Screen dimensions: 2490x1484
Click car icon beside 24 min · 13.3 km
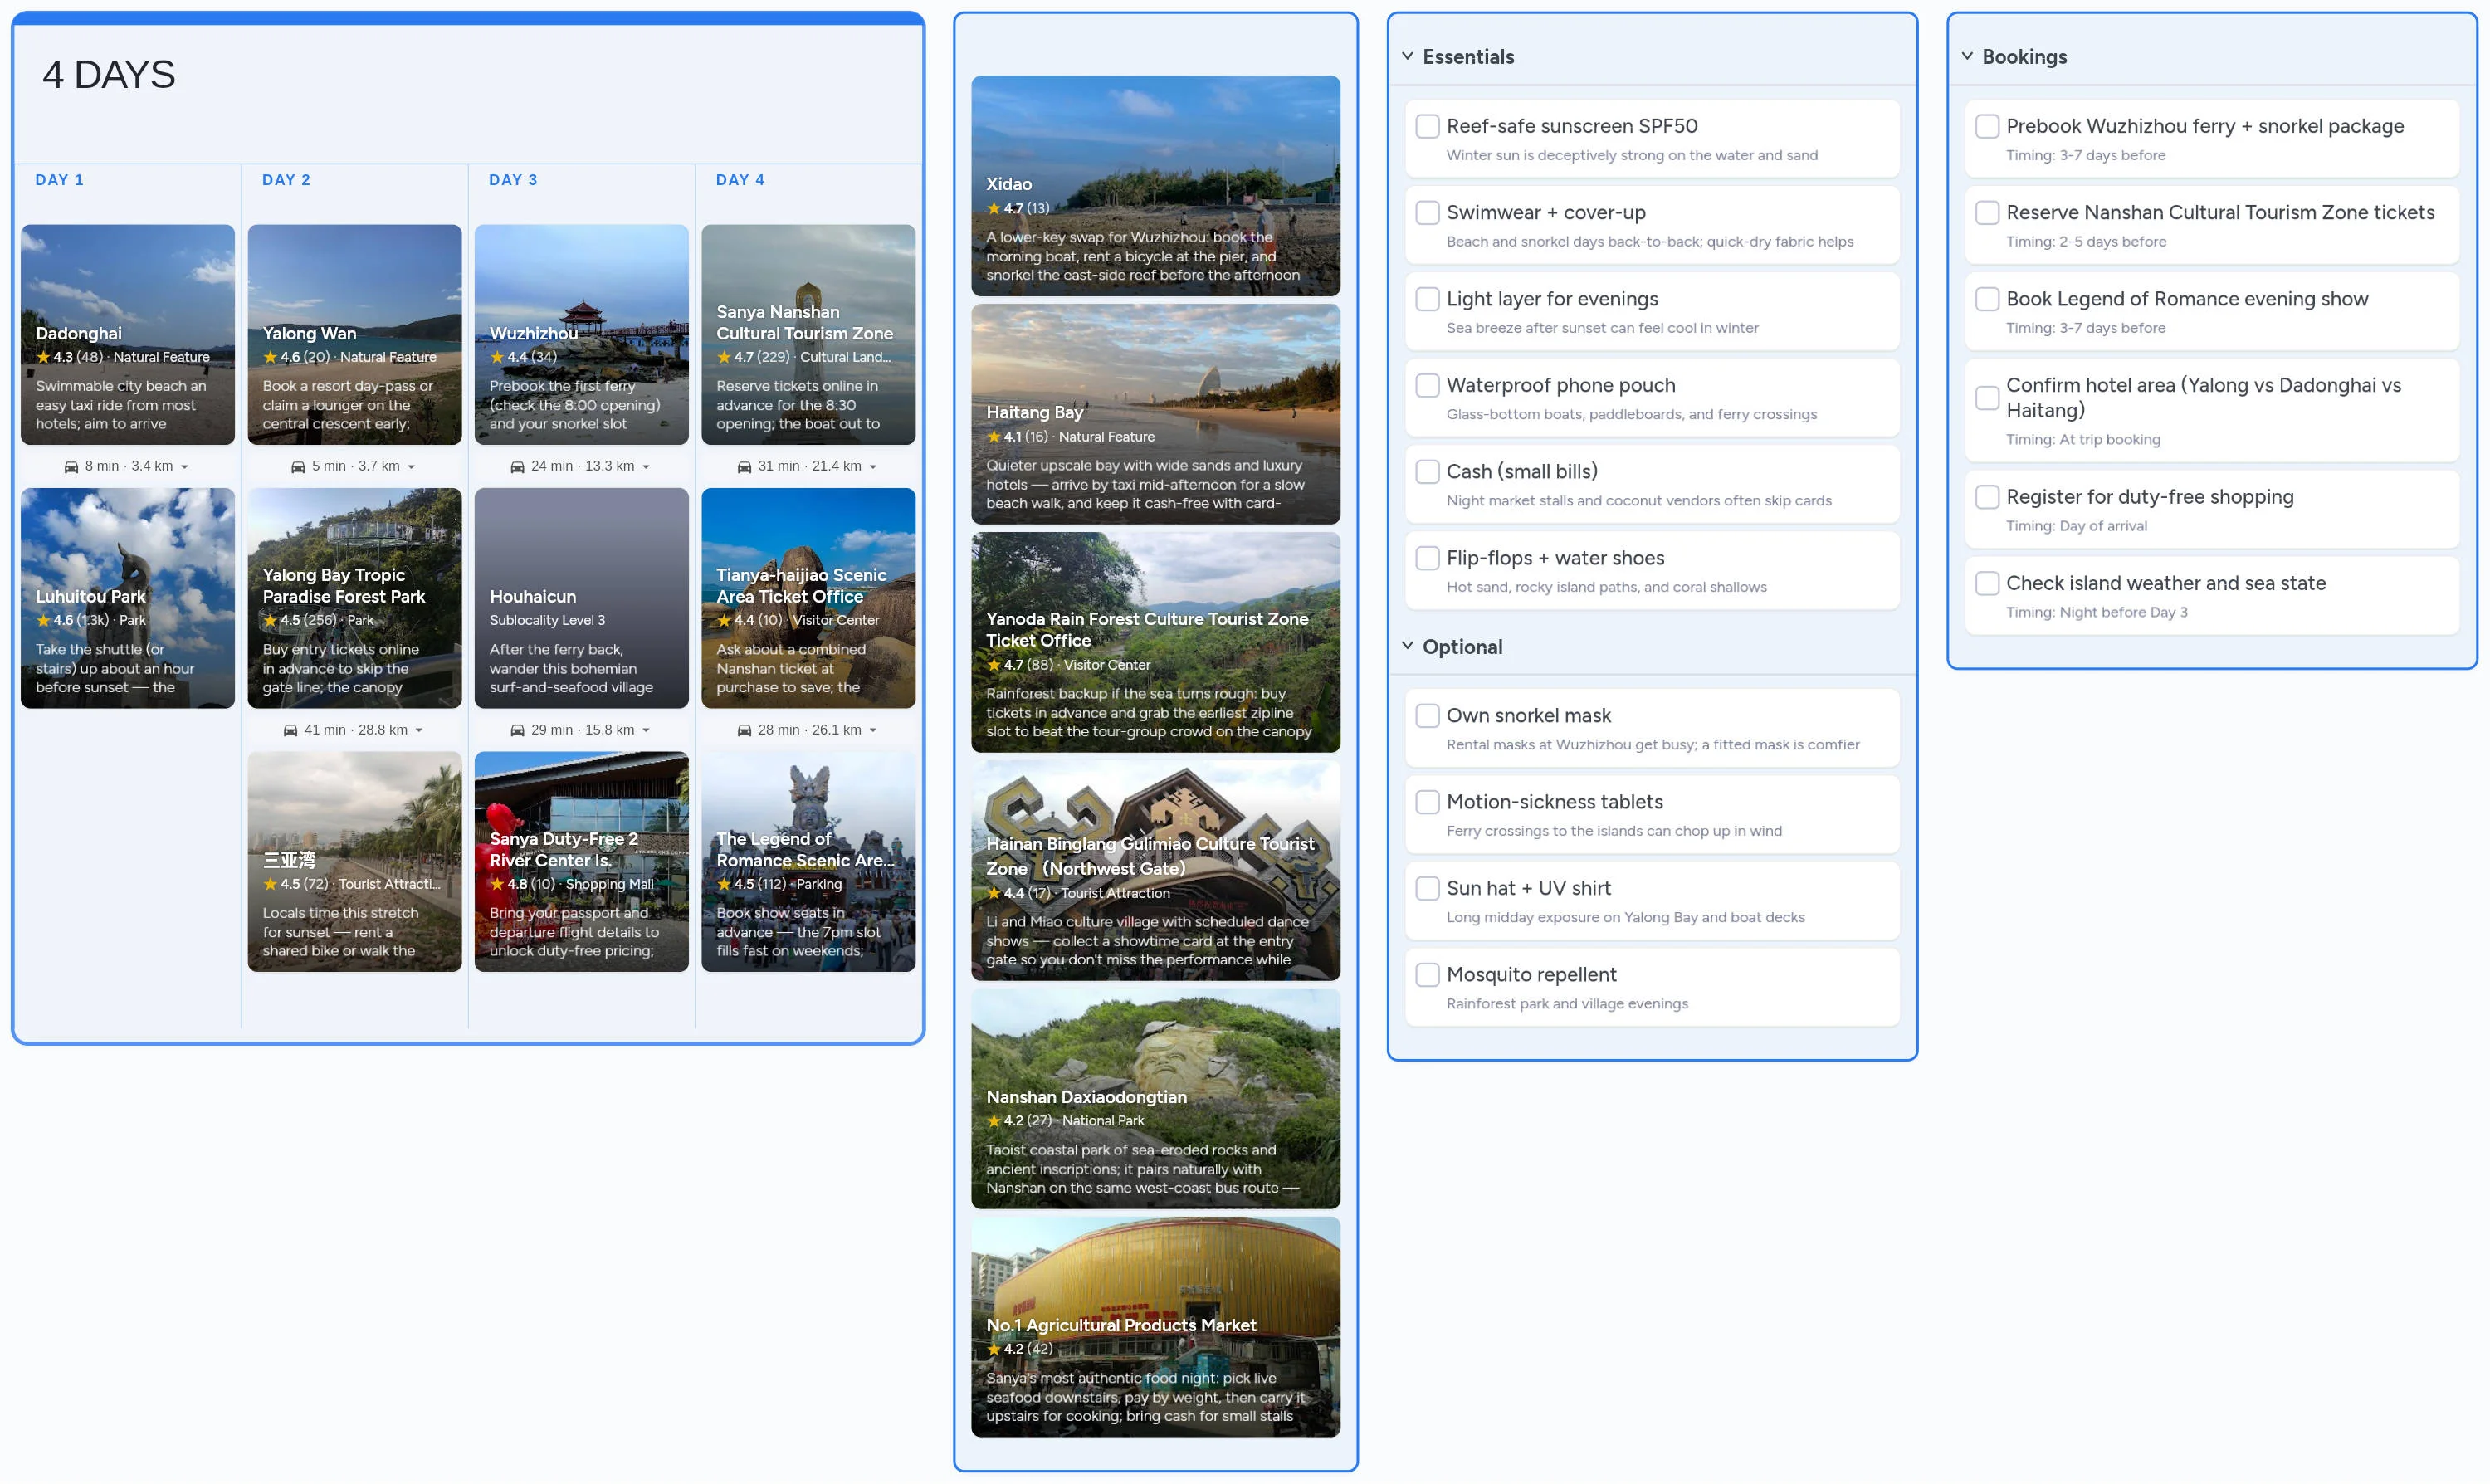517,467
